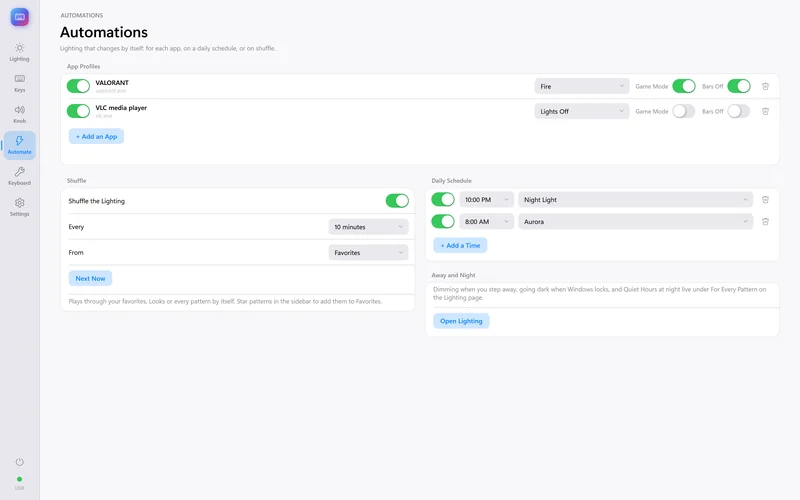
Task: Disable the VALORANT app profile
Action: (x=78, y=86)
